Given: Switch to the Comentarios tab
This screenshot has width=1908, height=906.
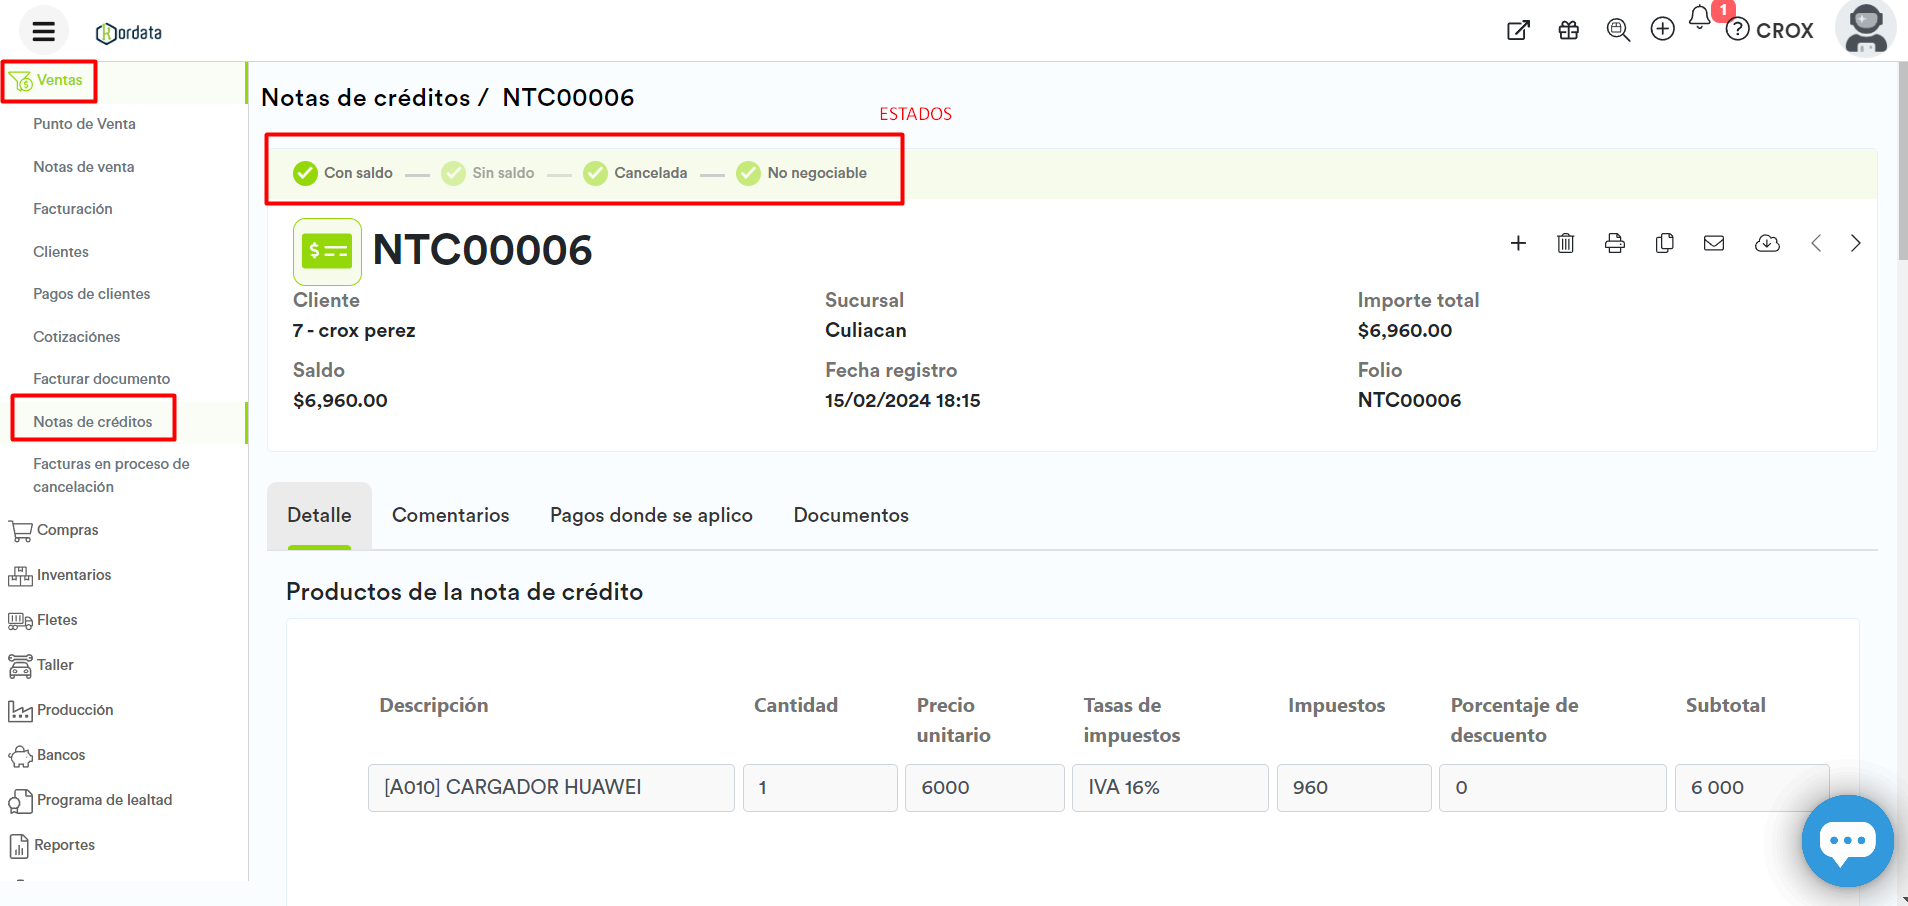Looking at the screenshot, I should tap(450, 515).
